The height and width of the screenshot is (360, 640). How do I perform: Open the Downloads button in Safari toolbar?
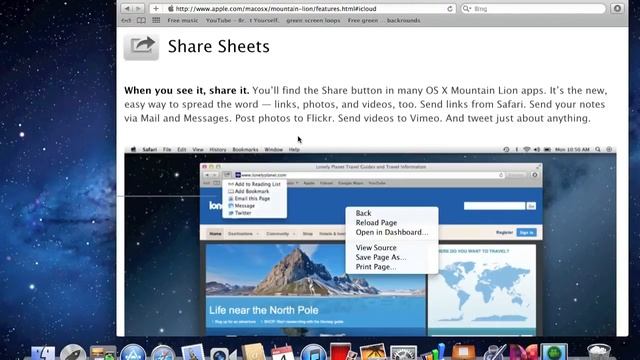click(x=617, y=8)
